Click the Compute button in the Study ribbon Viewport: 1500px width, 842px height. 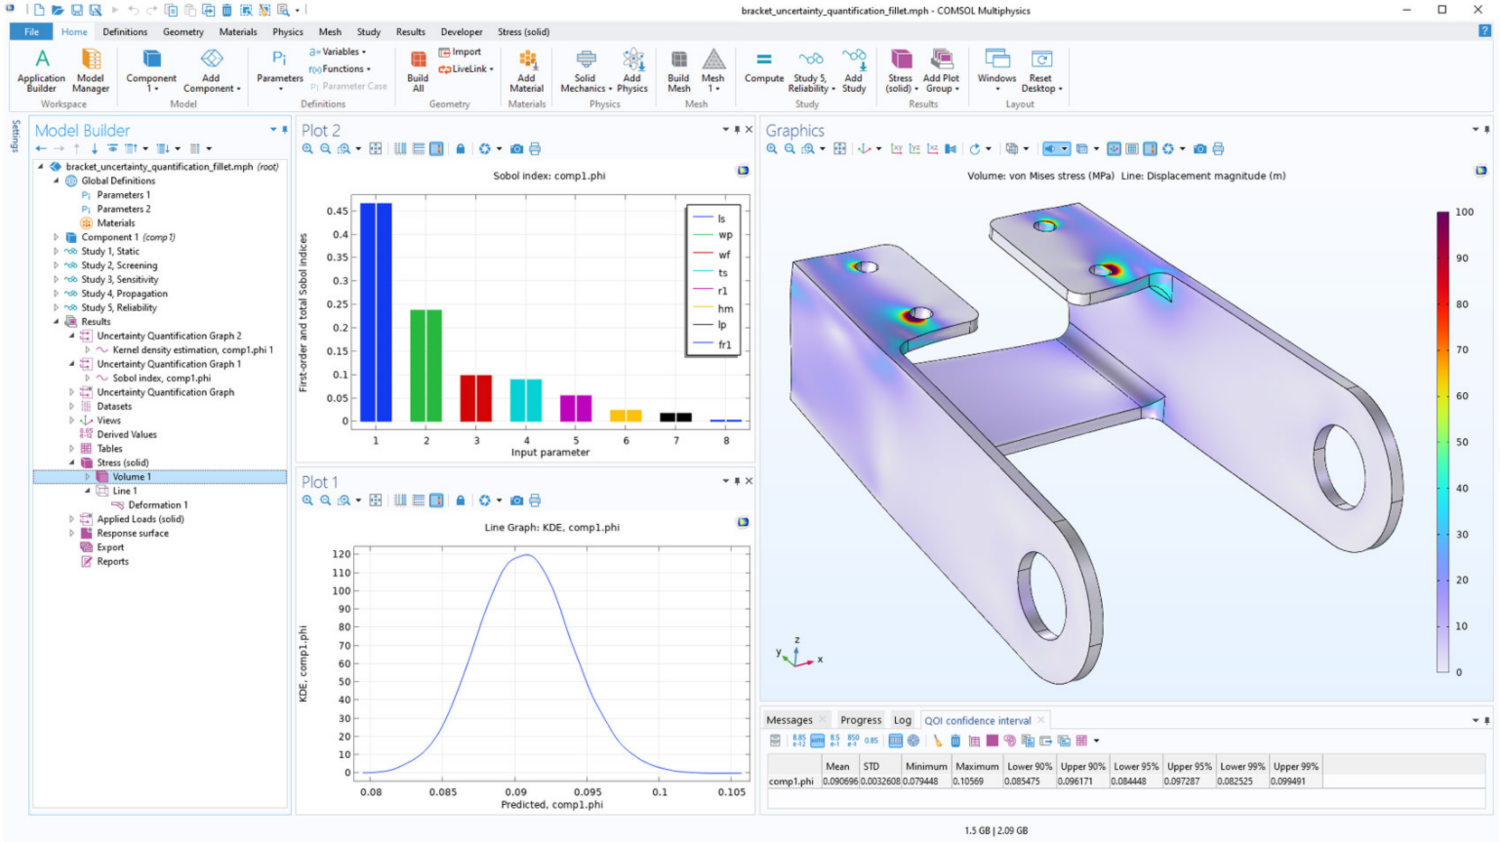[763, 70]
